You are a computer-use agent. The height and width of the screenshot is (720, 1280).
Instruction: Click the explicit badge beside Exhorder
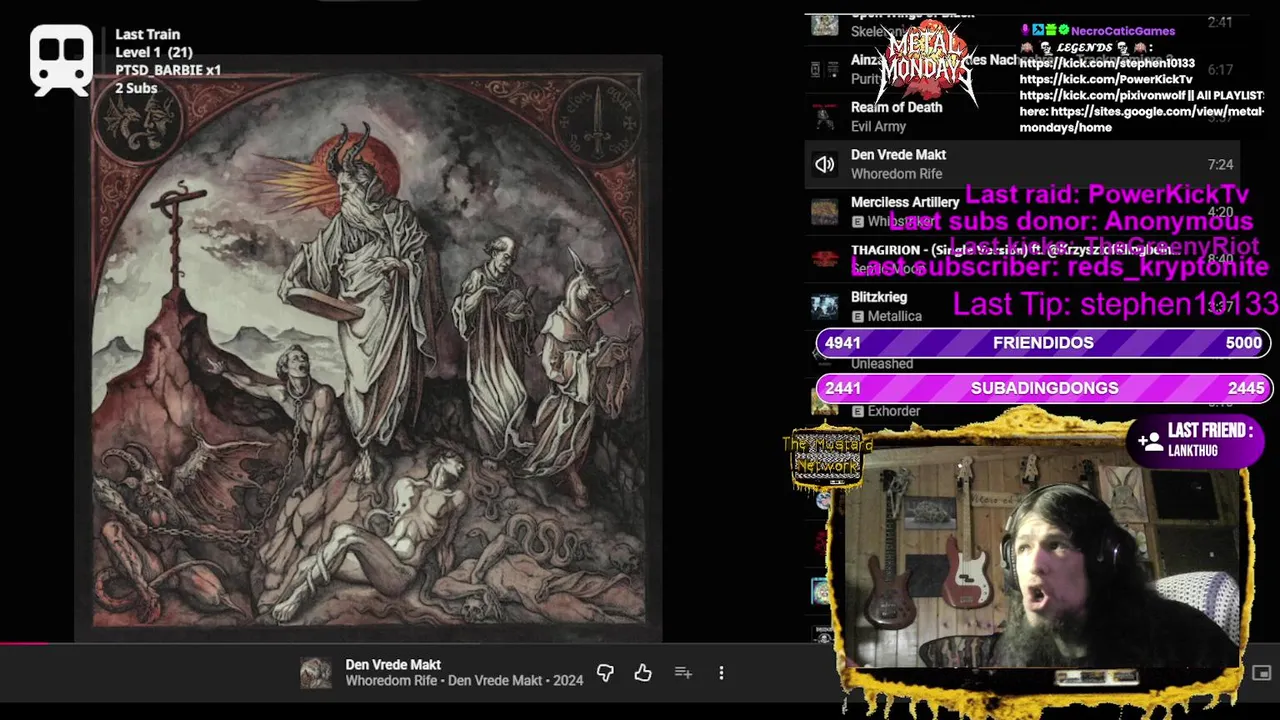click(857, 411)
